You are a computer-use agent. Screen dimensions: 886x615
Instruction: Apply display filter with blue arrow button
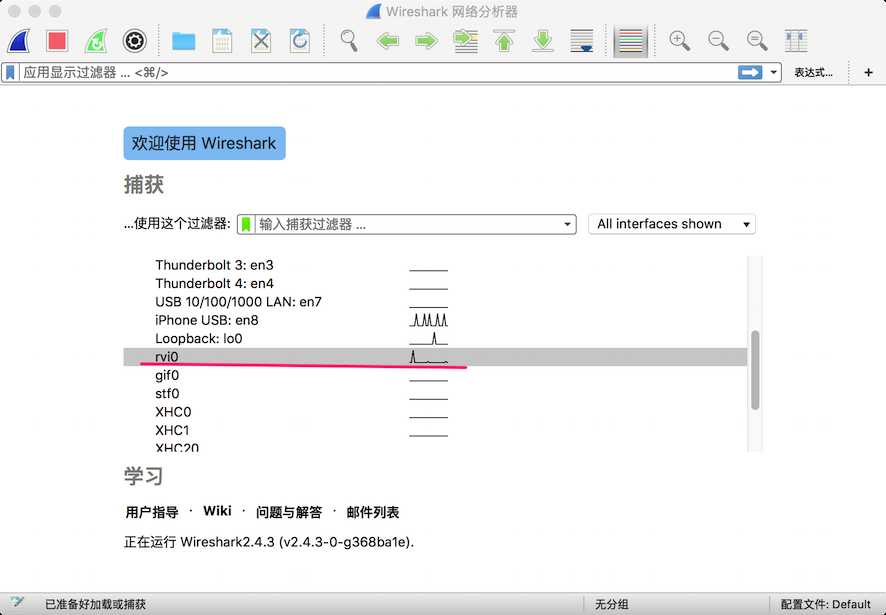click(x=750, y=72)
